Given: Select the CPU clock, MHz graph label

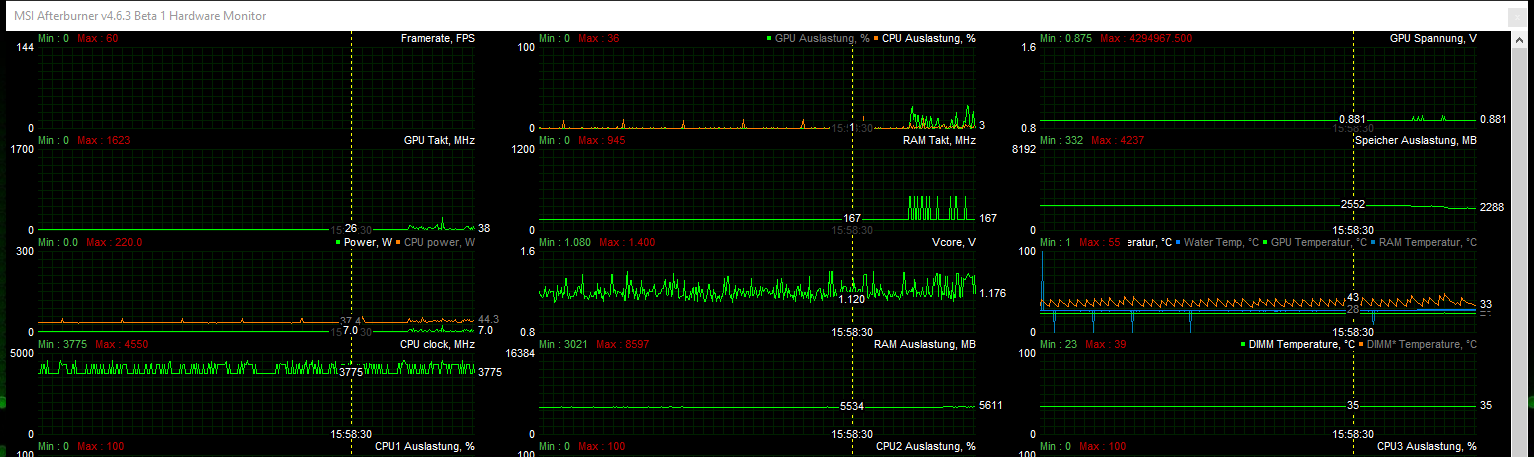Looking at the screenshot, I should tap(437, 344).
